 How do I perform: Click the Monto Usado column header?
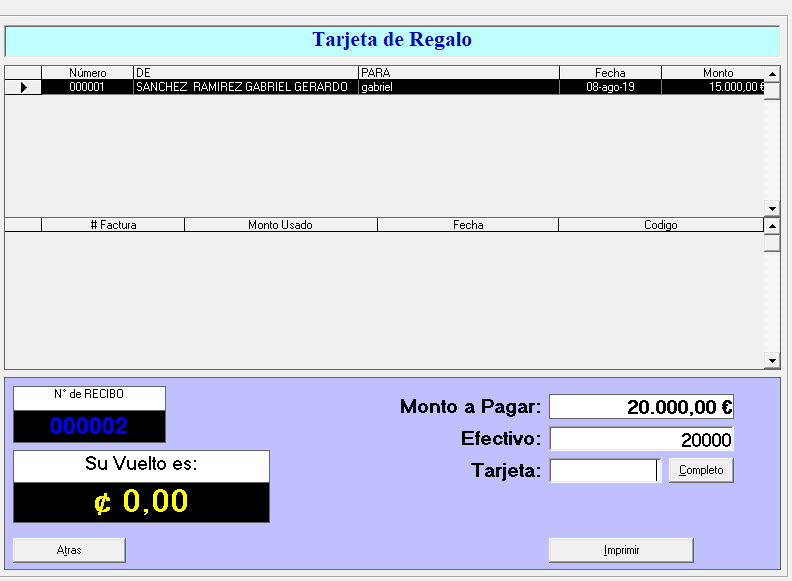(x=280, y=225)
